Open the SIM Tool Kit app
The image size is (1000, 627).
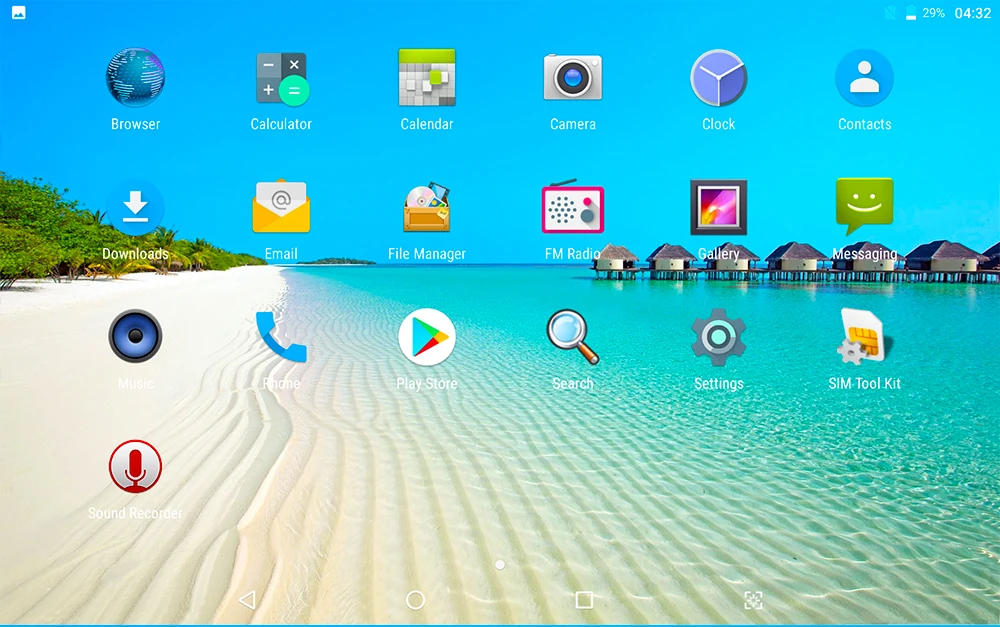[864, 337]
